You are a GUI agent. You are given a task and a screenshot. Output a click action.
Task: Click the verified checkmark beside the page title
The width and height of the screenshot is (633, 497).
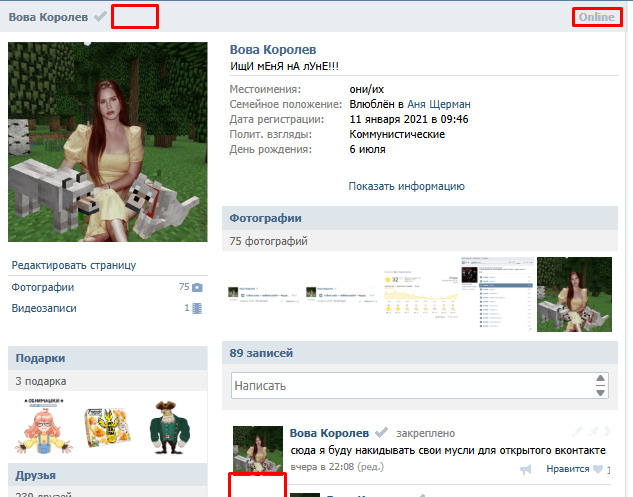click(100, 17)
